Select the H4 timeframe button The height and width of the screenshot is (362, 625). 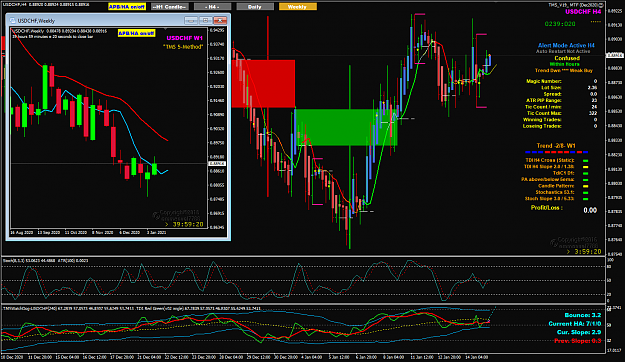pyautogui.click(x=212, y=7)
